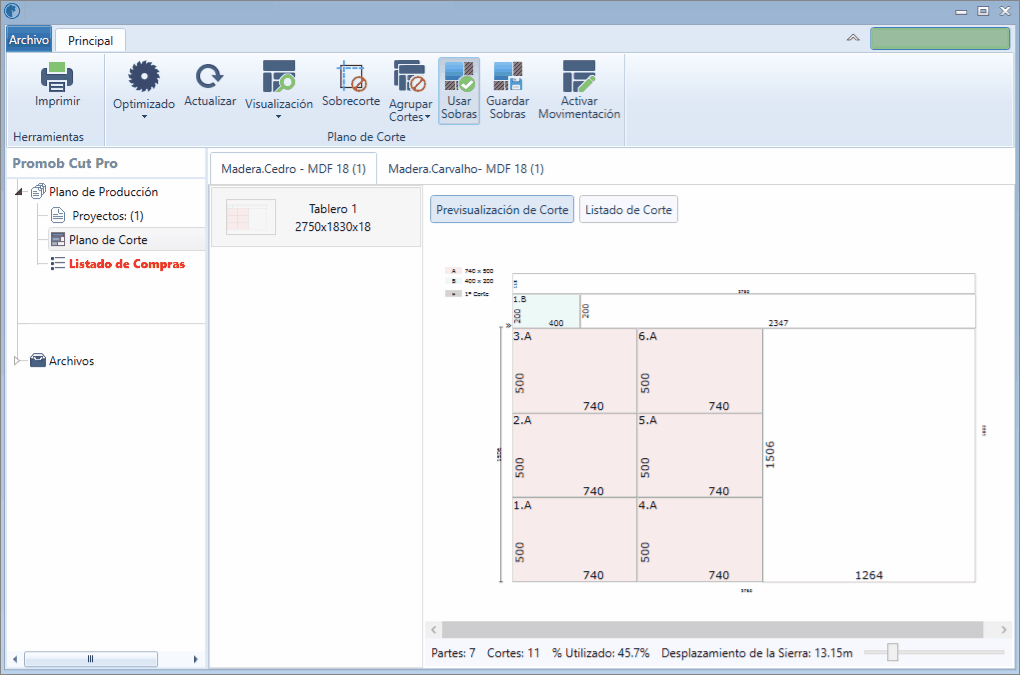
Task: Select piece 5.A in cut plan
Action: tap(700, 456)
